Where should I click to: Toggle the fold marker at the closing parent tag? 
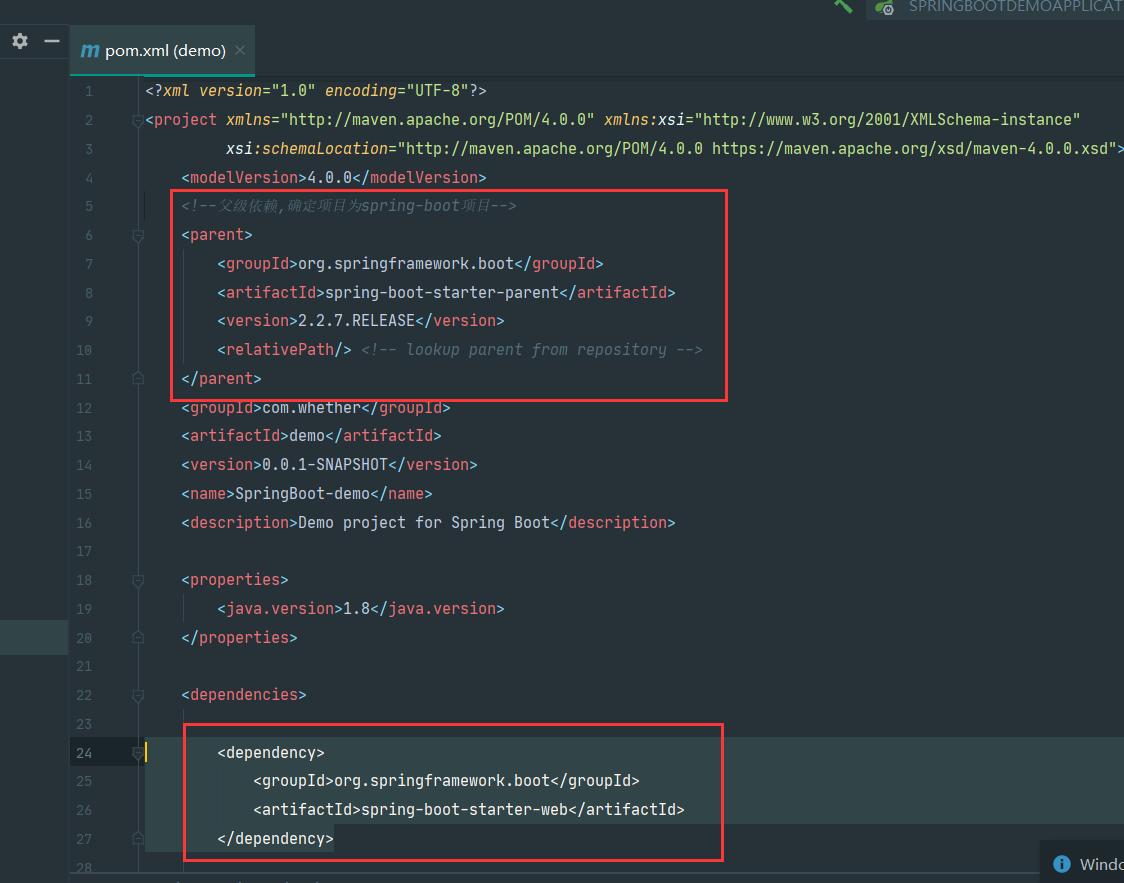tap(138, 378)
